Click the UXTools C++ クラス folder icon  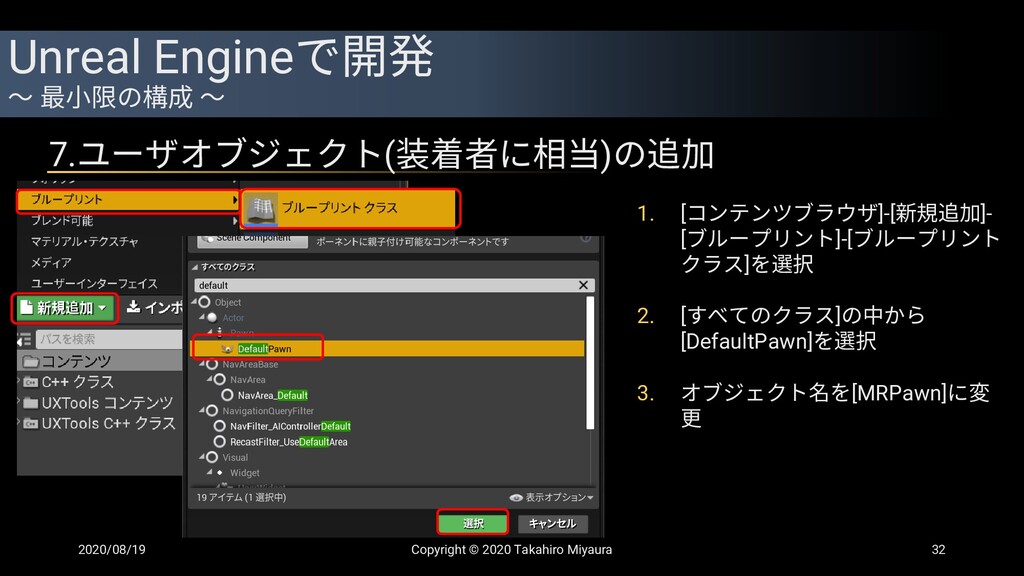coord(31,424)
